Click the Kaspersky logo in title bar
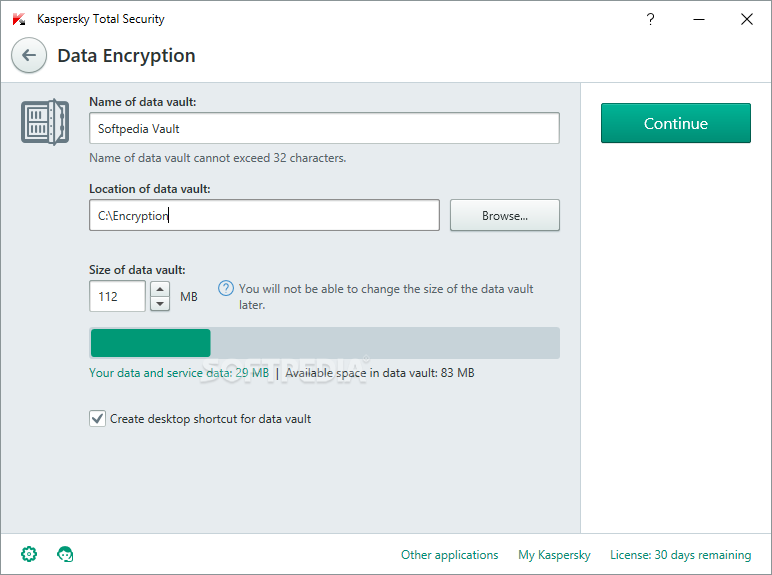The width and height of the screenshot is (772, 575). click(x=19, y=19)
